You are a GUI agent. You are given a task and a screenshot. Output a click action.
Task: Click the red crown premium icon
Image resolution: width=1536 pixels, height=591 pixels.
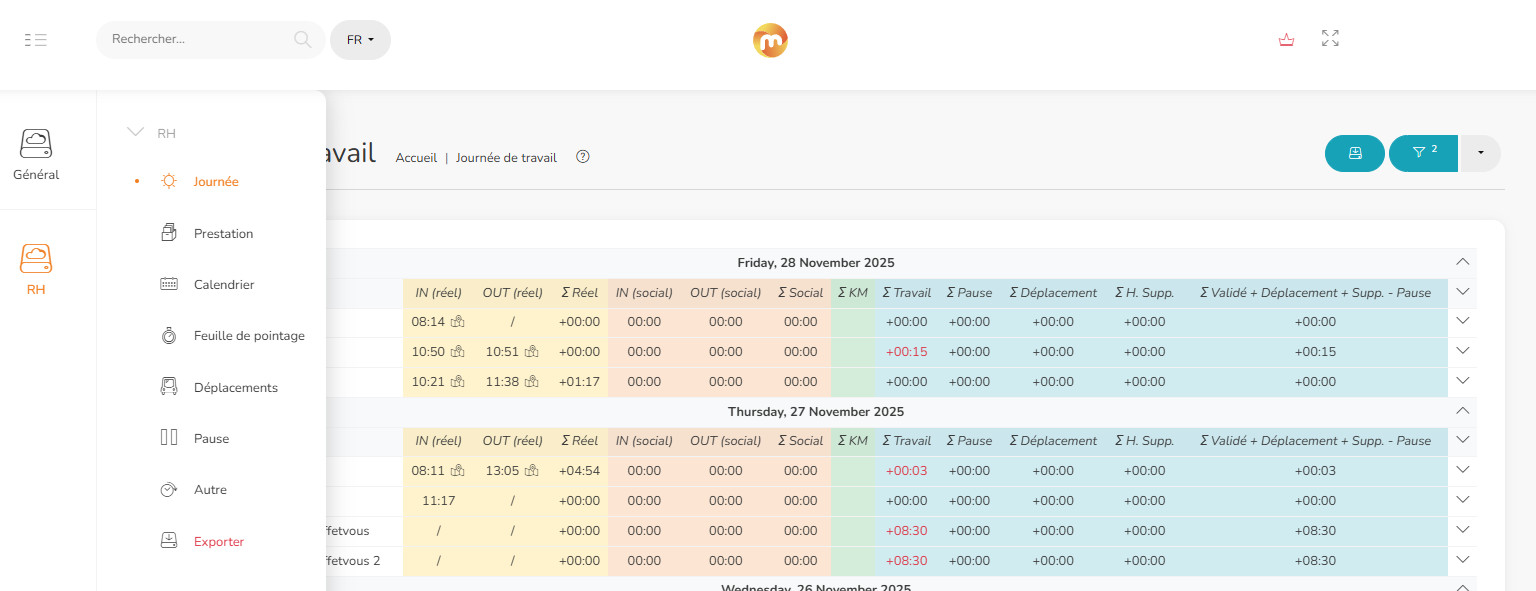point(1286,40)
